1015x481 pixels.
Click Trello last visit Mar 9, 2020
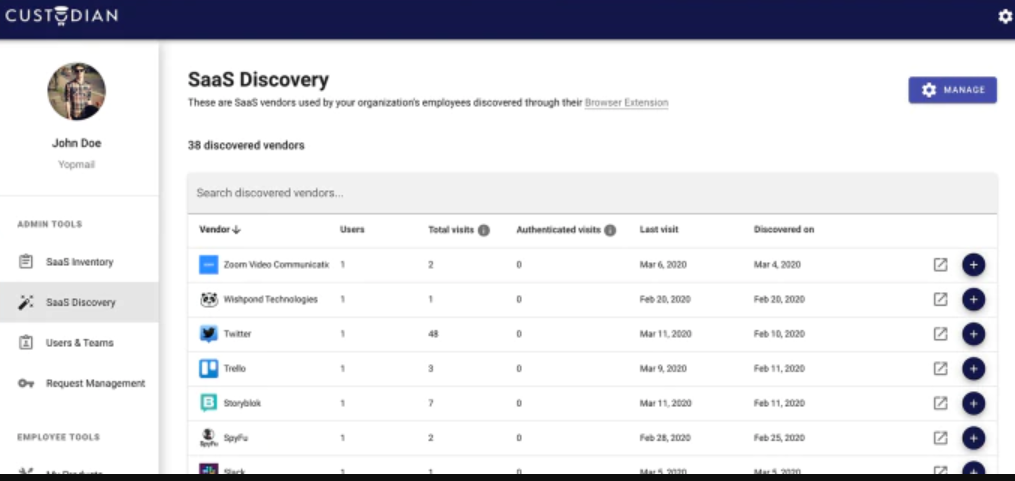click(663, 368)
